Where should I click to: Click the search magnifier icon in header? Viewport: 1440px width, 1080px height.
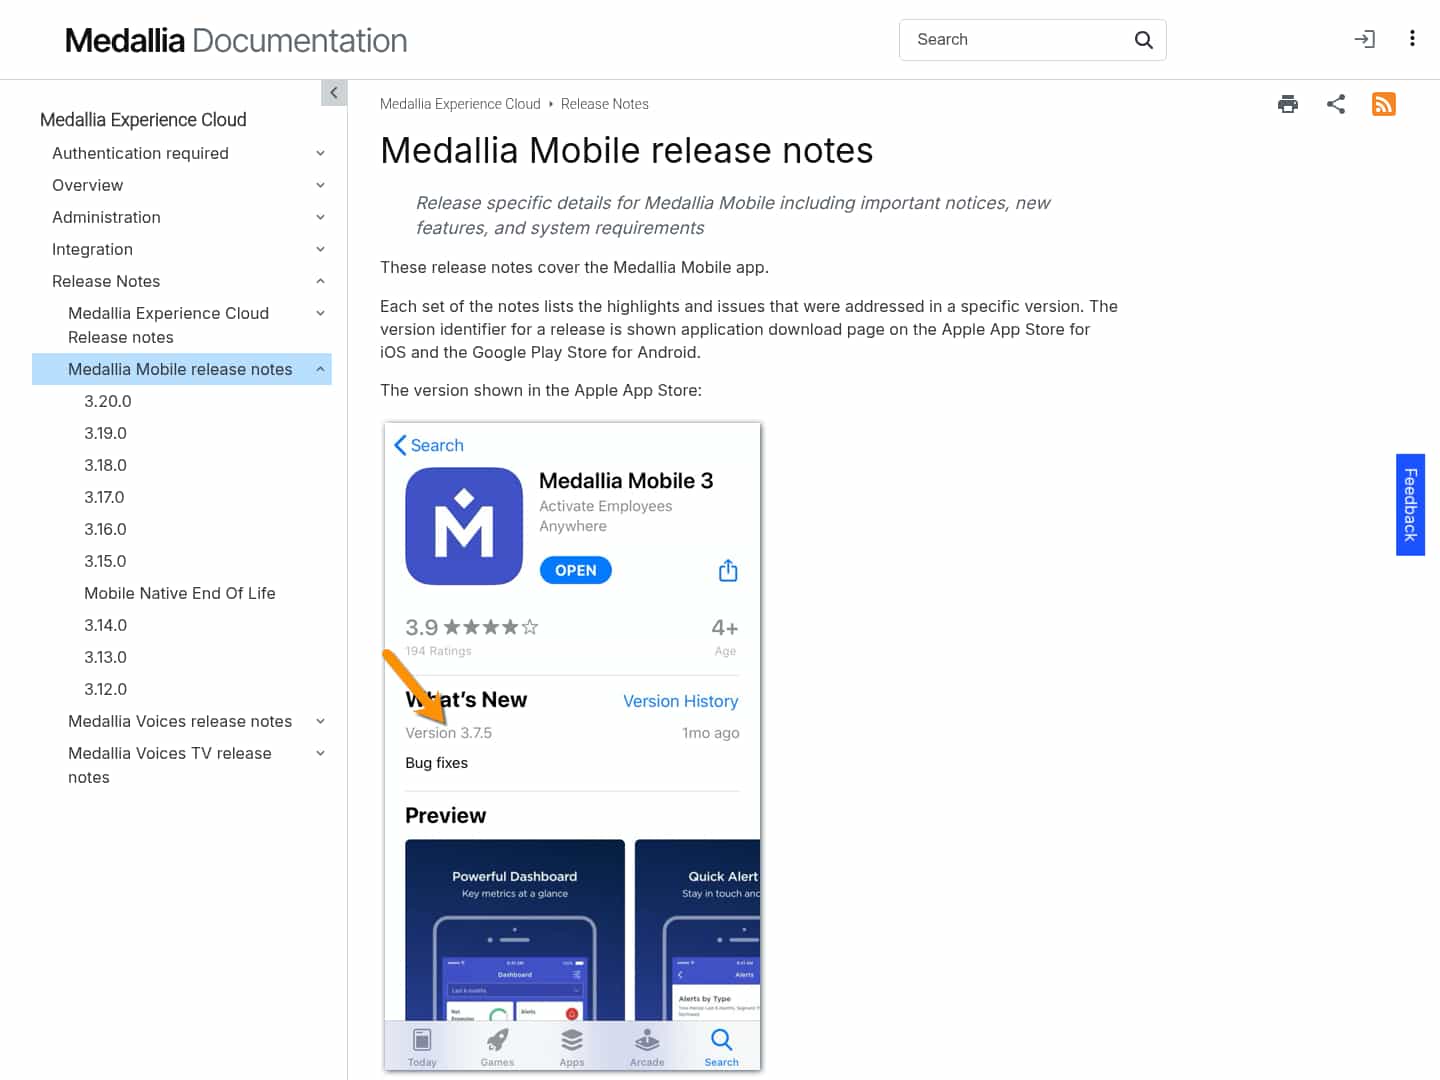pos(1143,40)
